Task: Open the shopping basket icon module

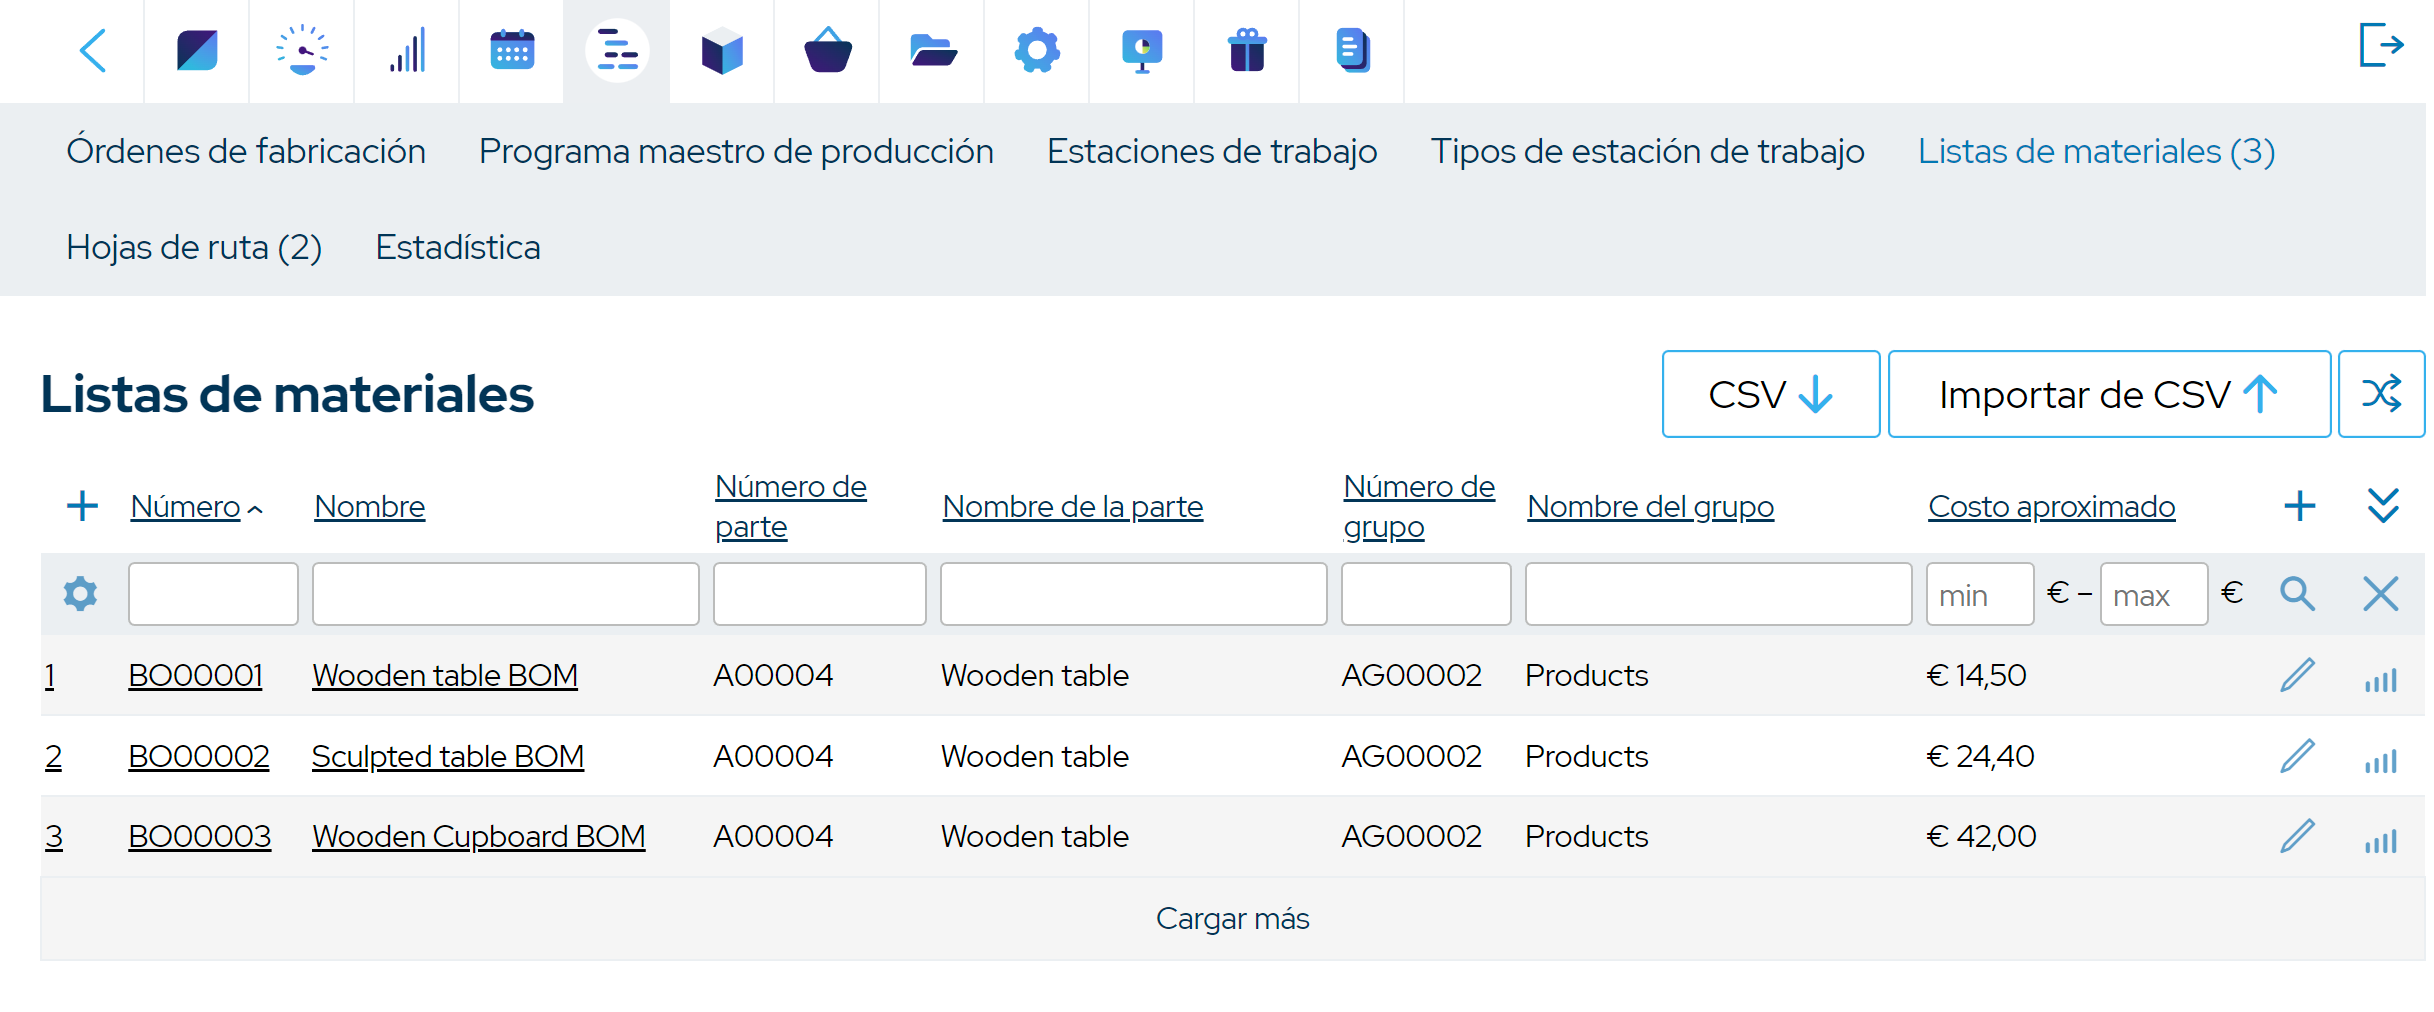Action: coord(827,50)
